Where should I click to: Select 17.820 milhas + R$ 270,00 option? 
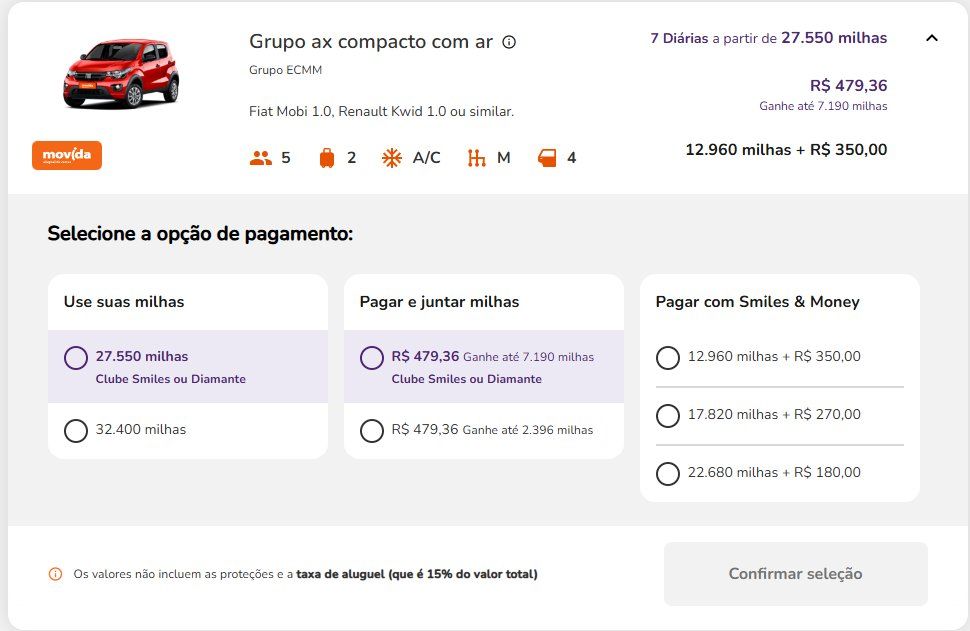click(667, 416)
